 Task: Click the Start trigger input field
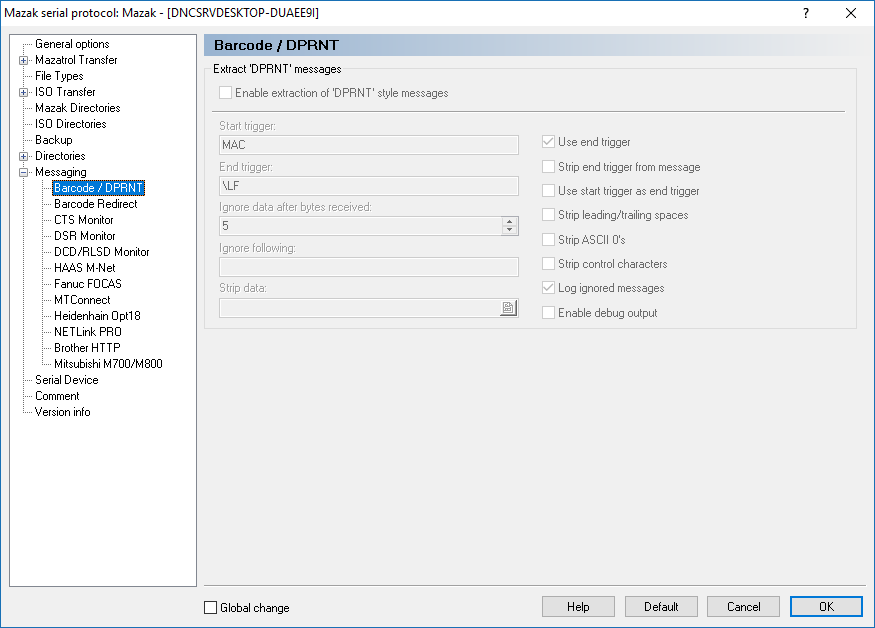click(x=368, y=146)
